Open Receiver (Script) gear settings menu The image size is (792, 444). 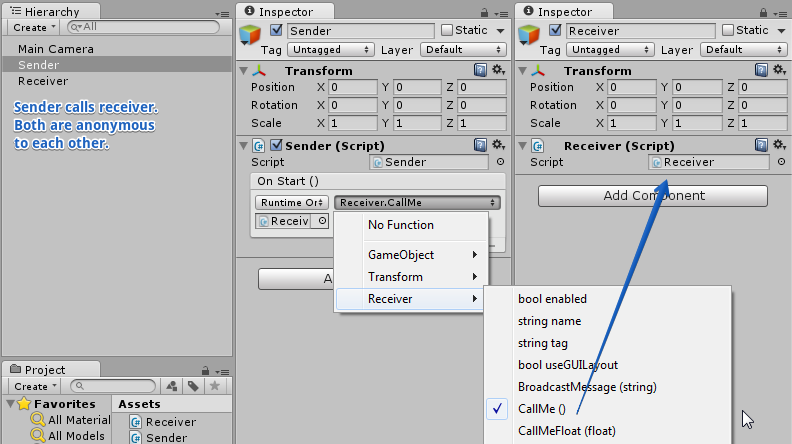779,145
